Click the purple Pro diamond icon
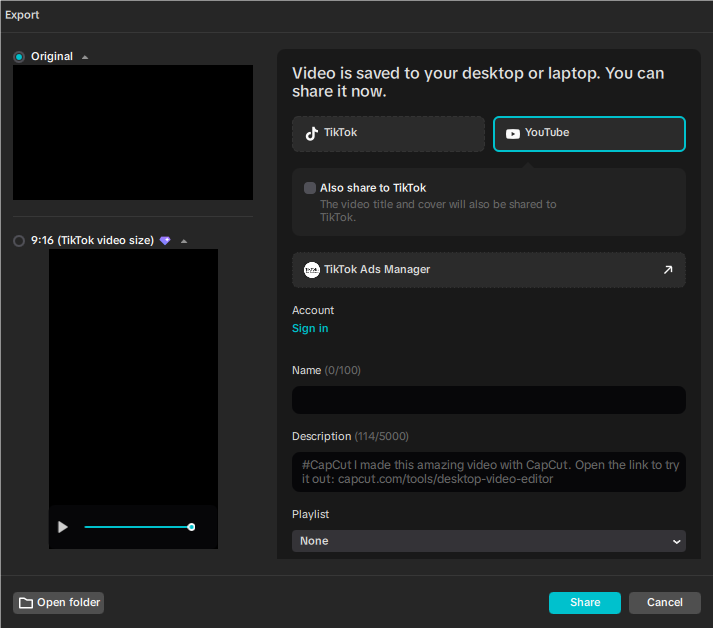The width and height of the screenshot is (713, 628). pyautogui.click(x=165, y=241)
